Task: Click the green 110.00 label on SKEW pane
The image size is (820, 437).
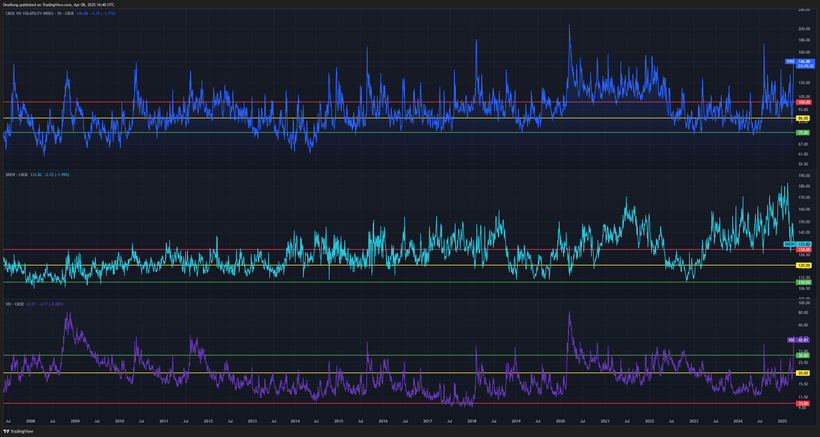Action: tap(802, 282)
